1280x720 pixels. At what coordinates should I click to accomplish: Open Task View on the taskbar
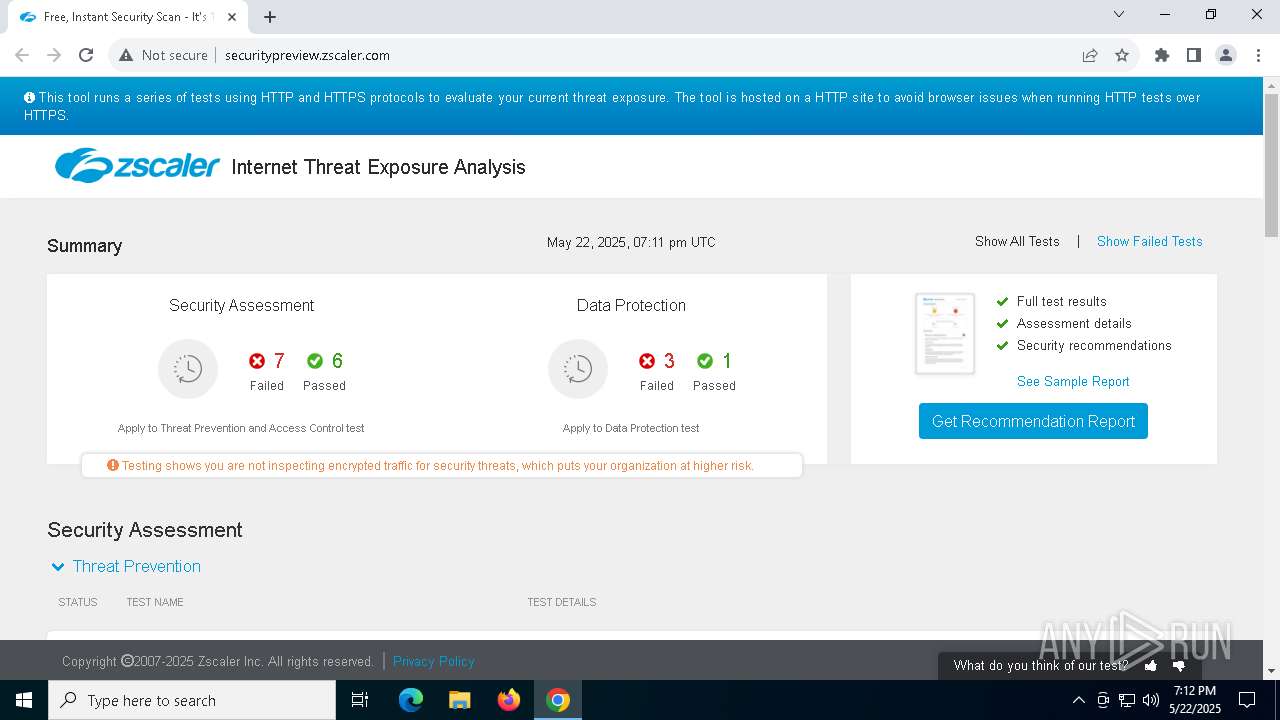coord(360,700)
